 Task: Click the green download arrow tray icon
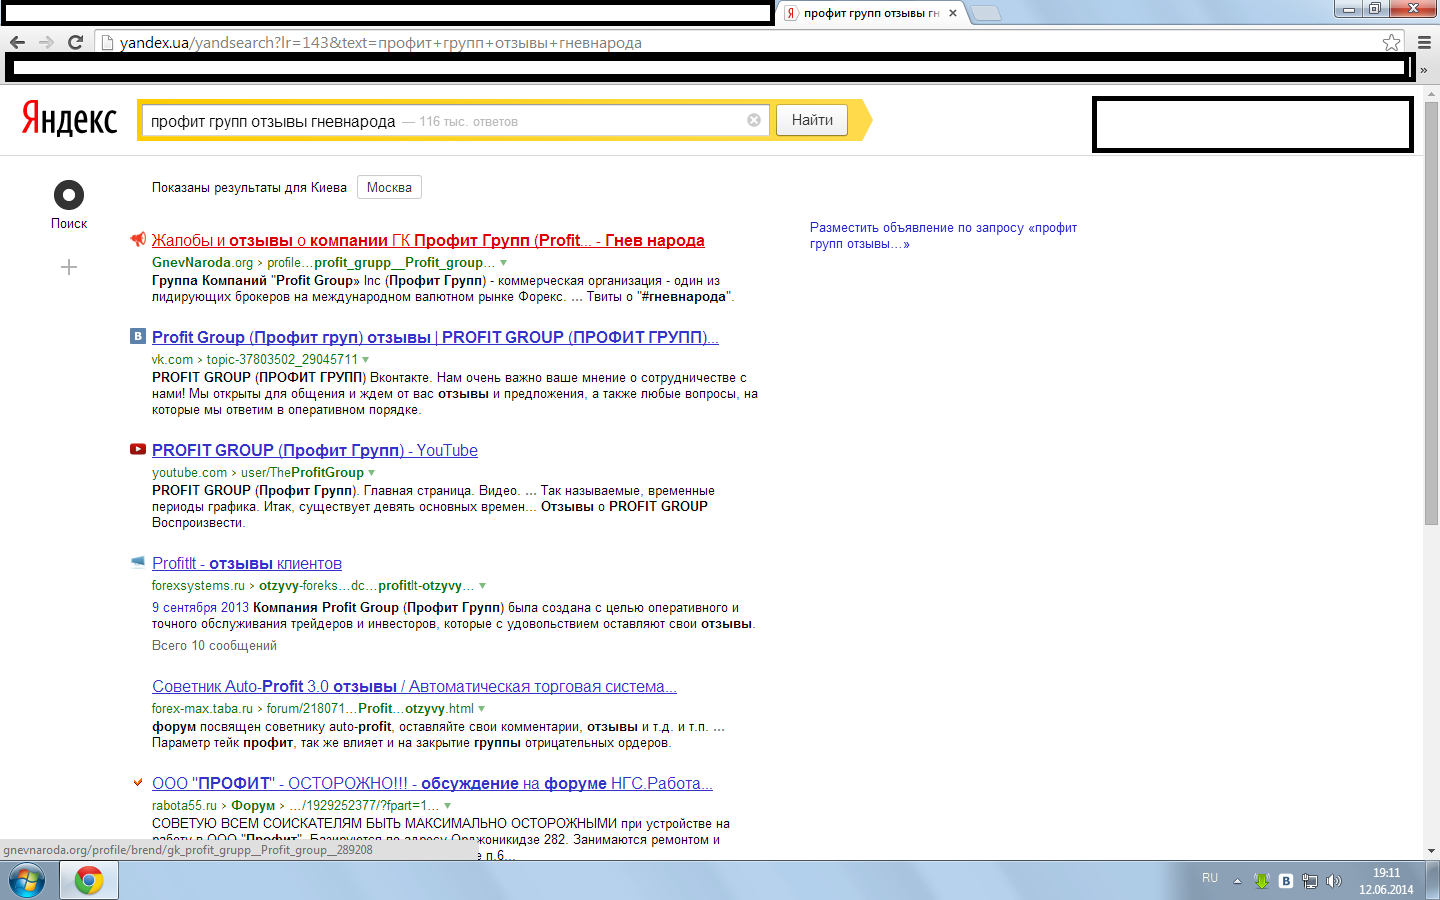coord(1262,881)
